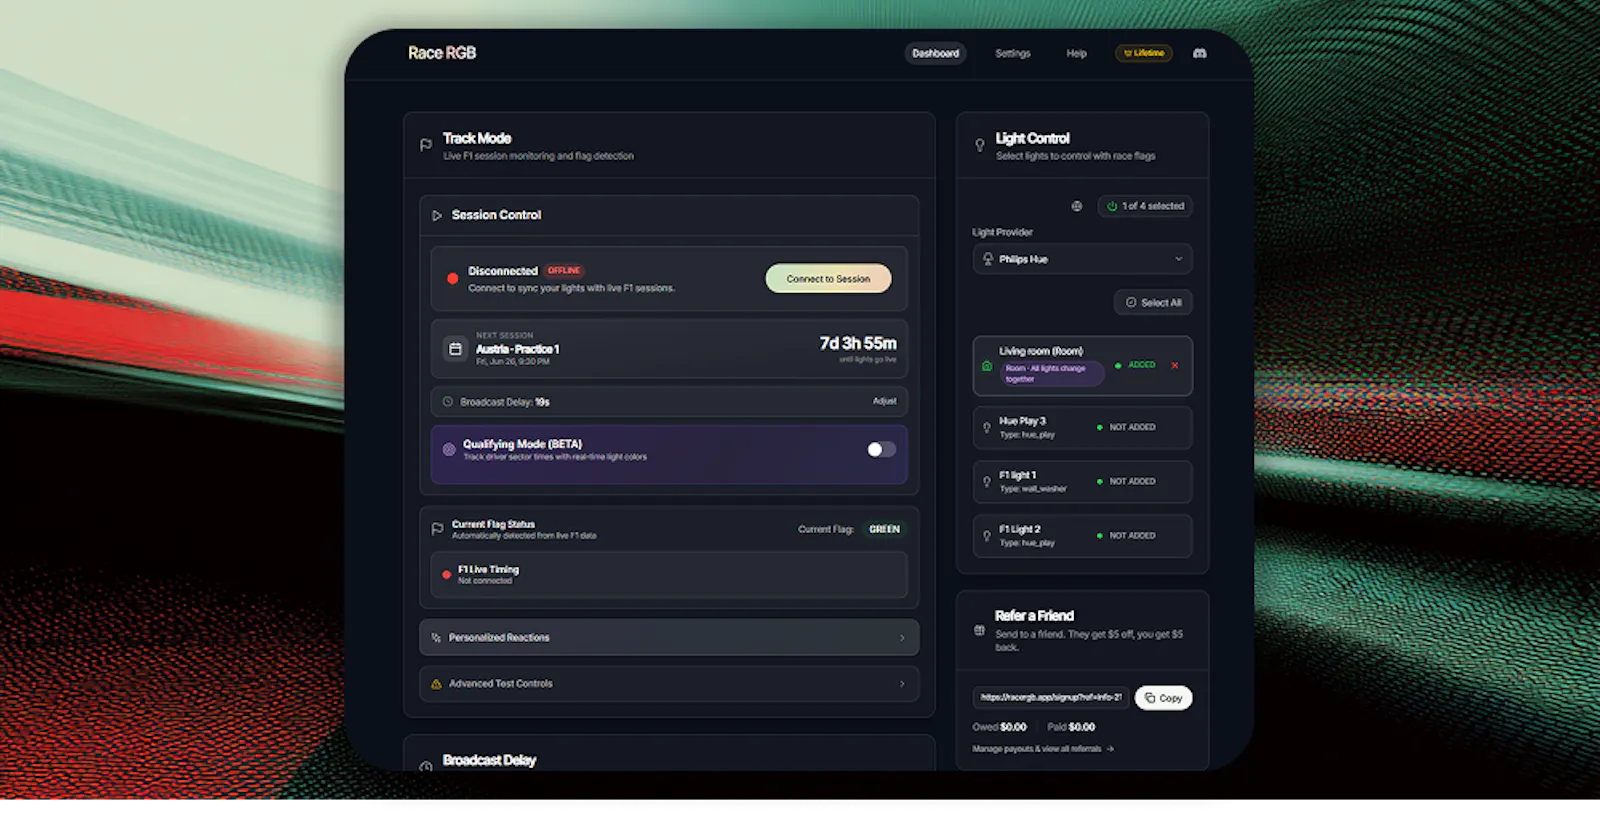Click the Track Mode flag icon

click(x=426, y=145)
